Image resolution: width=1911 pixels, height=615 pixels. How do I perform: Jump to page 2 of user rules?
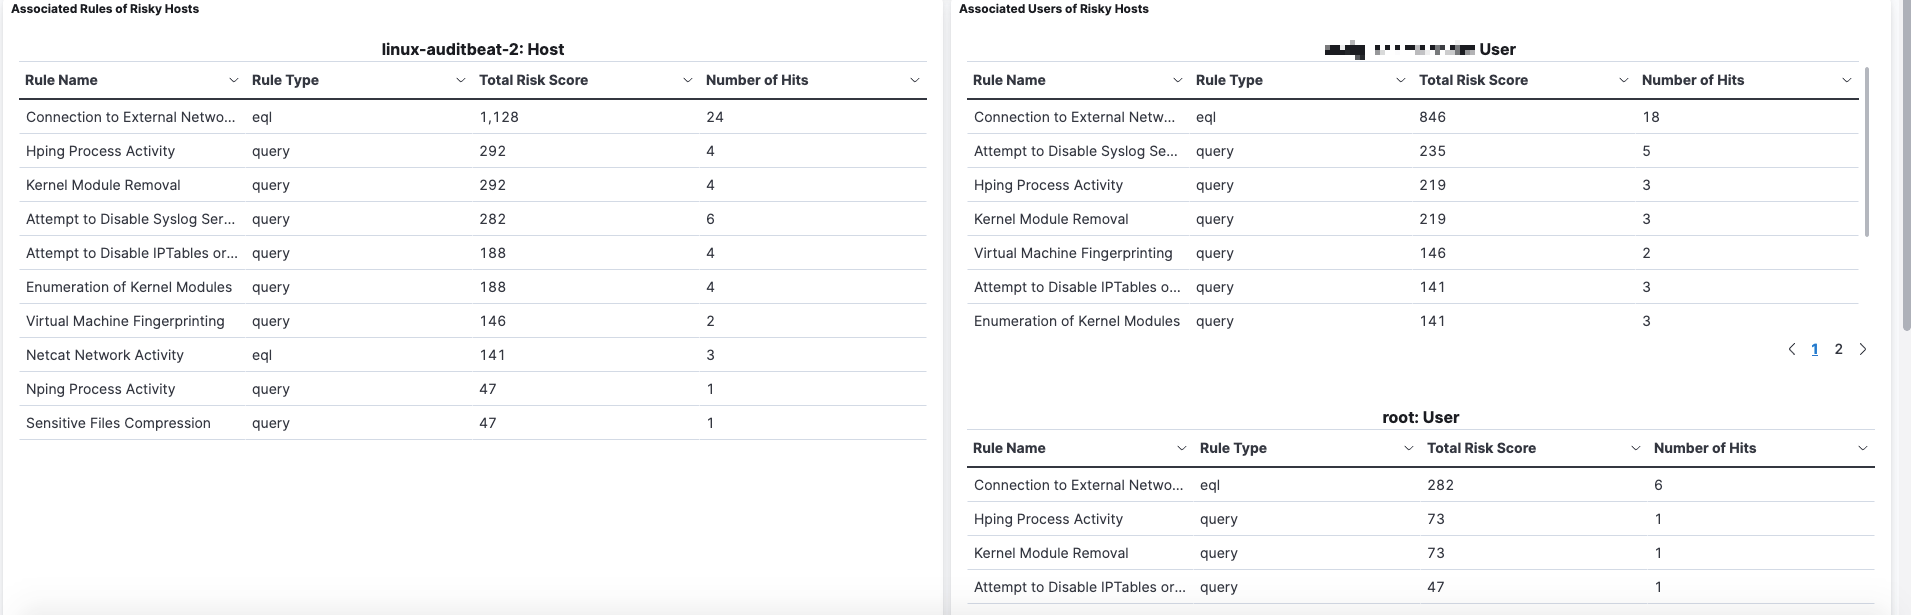click(1838, 349)
